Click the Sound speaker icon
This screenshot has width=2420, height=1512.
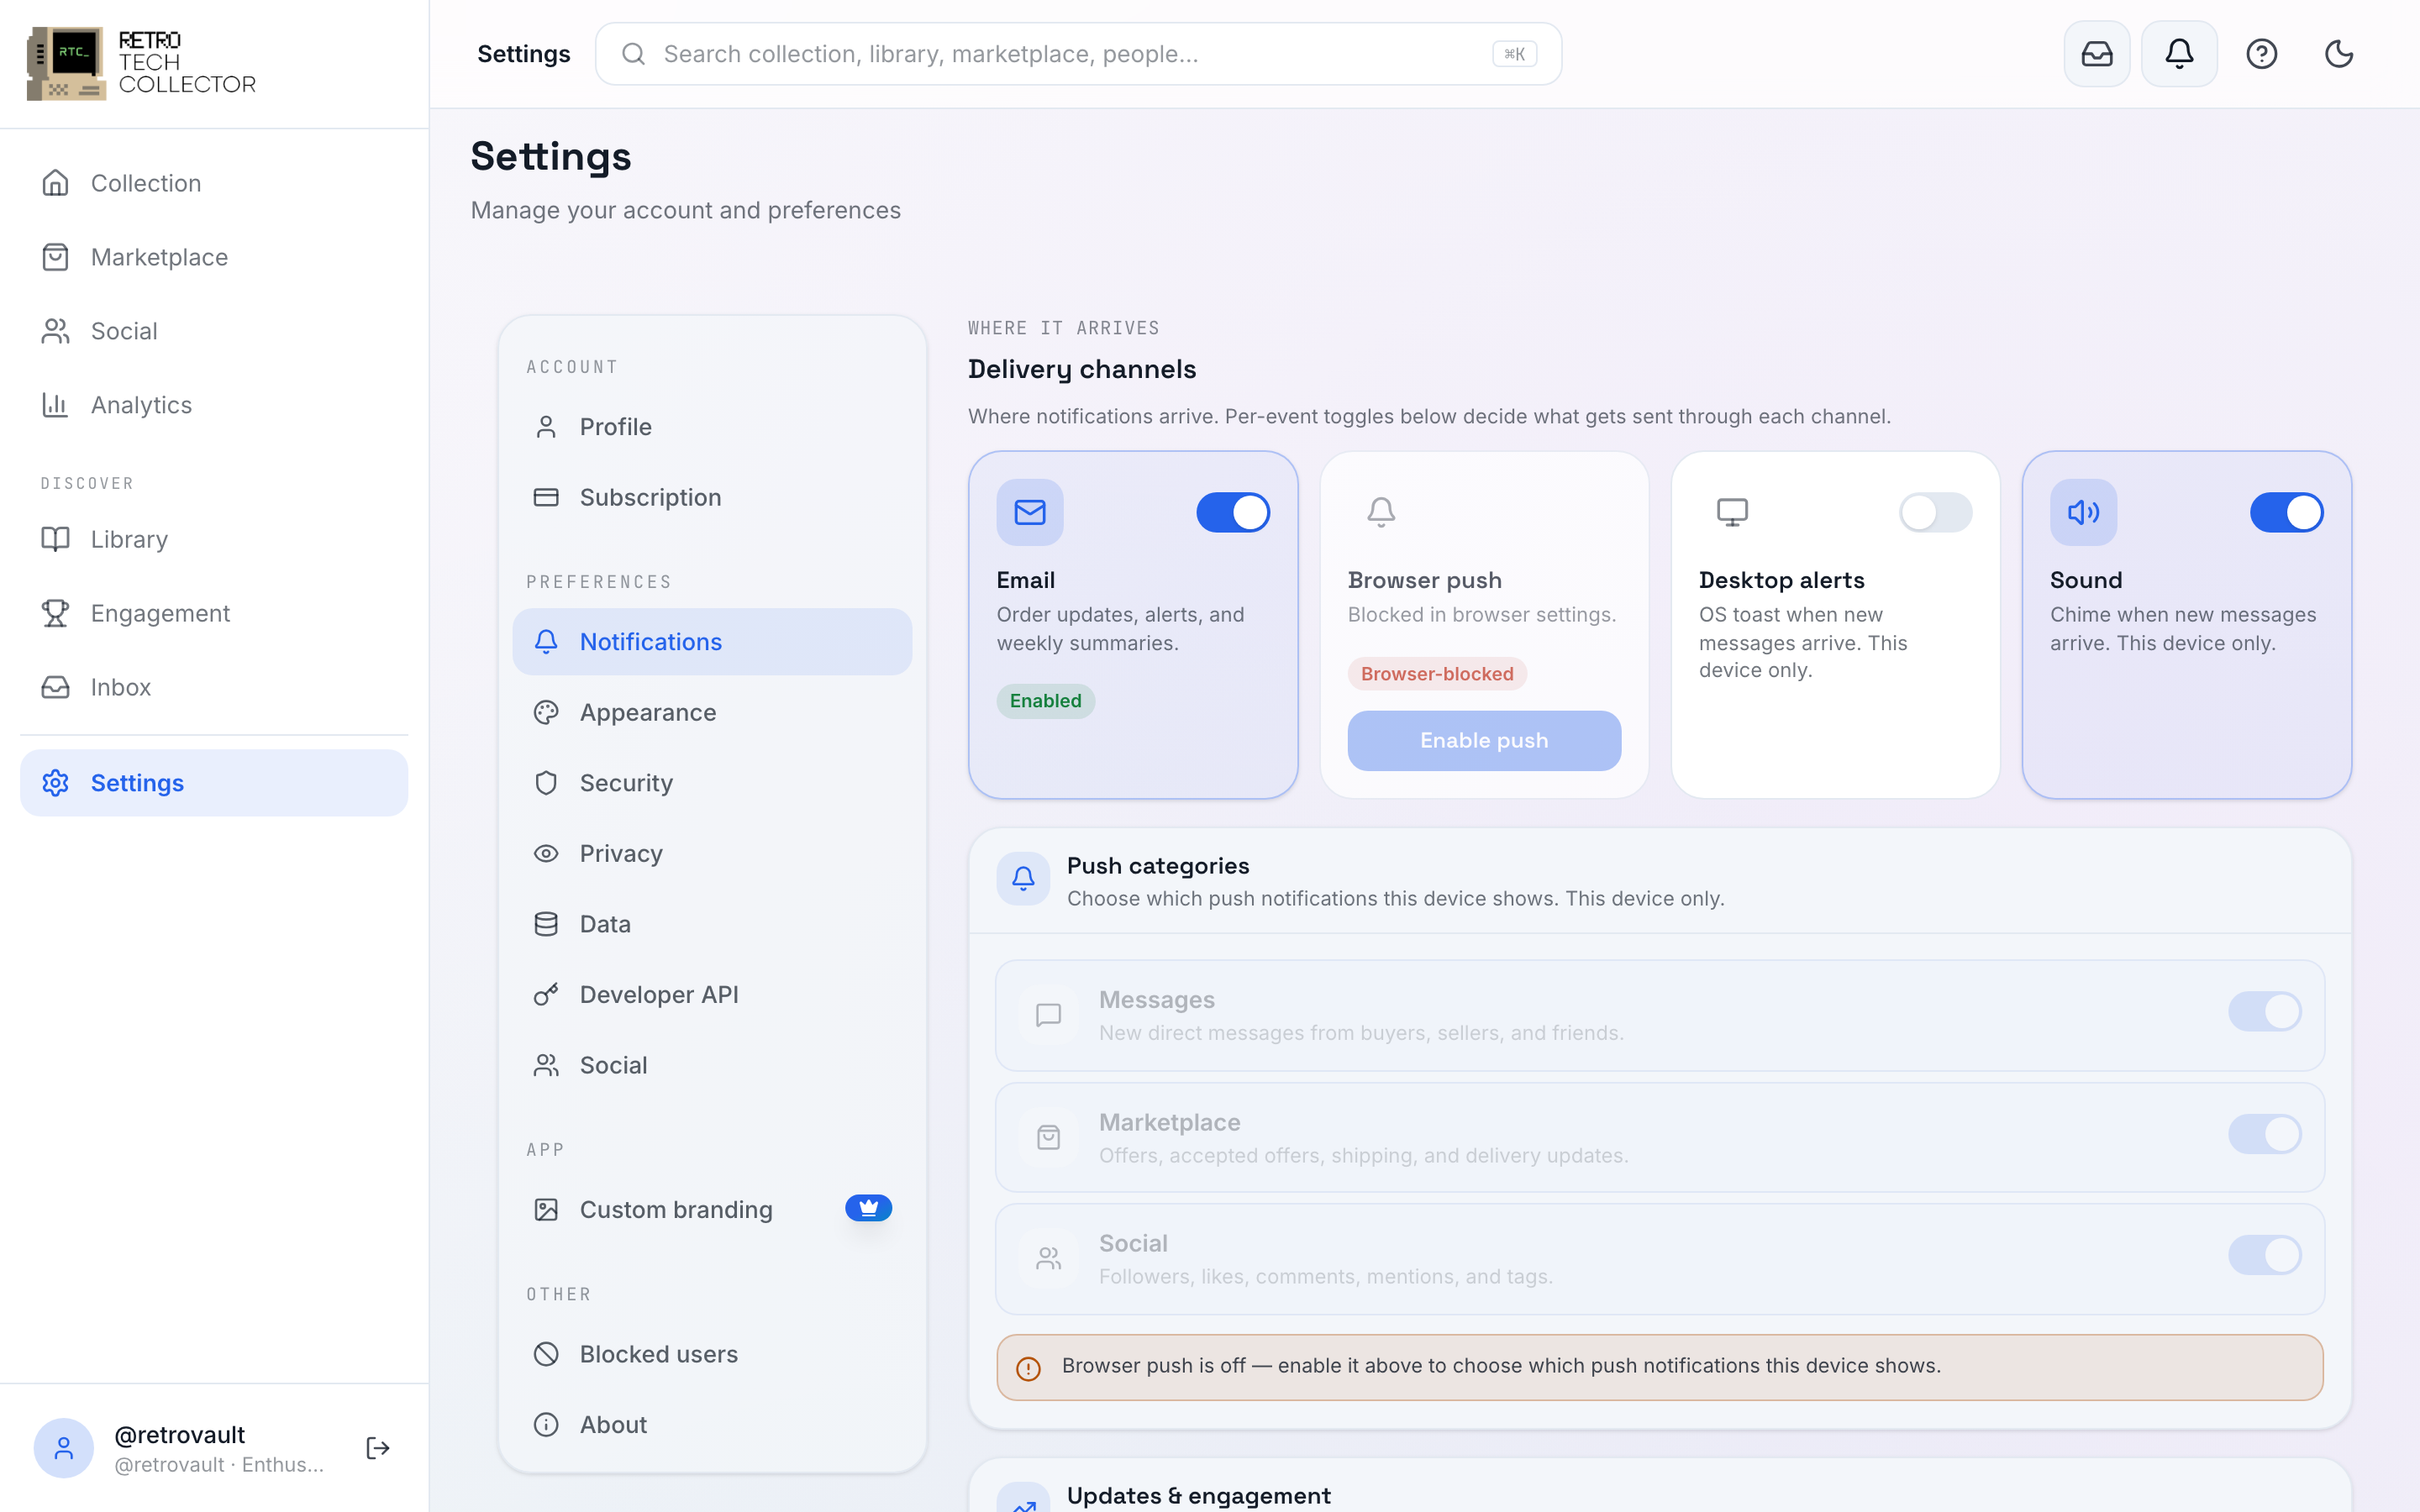pos(2083,512)
